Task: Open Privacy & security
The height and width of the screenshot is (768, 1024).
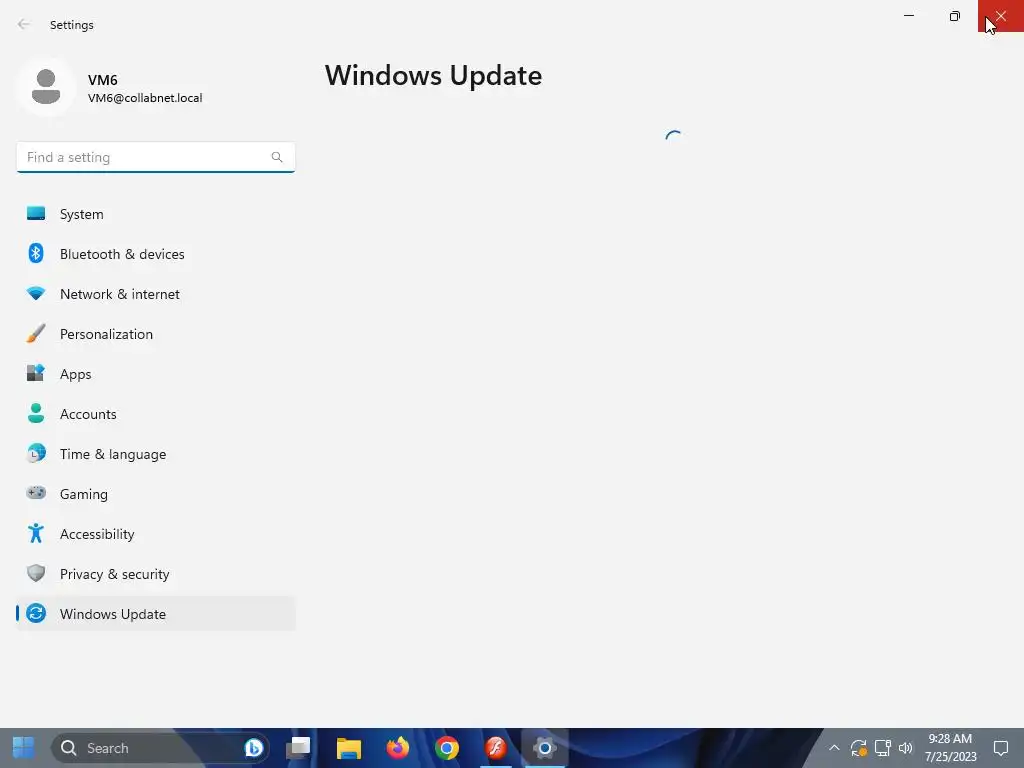Action: point(155,574)
